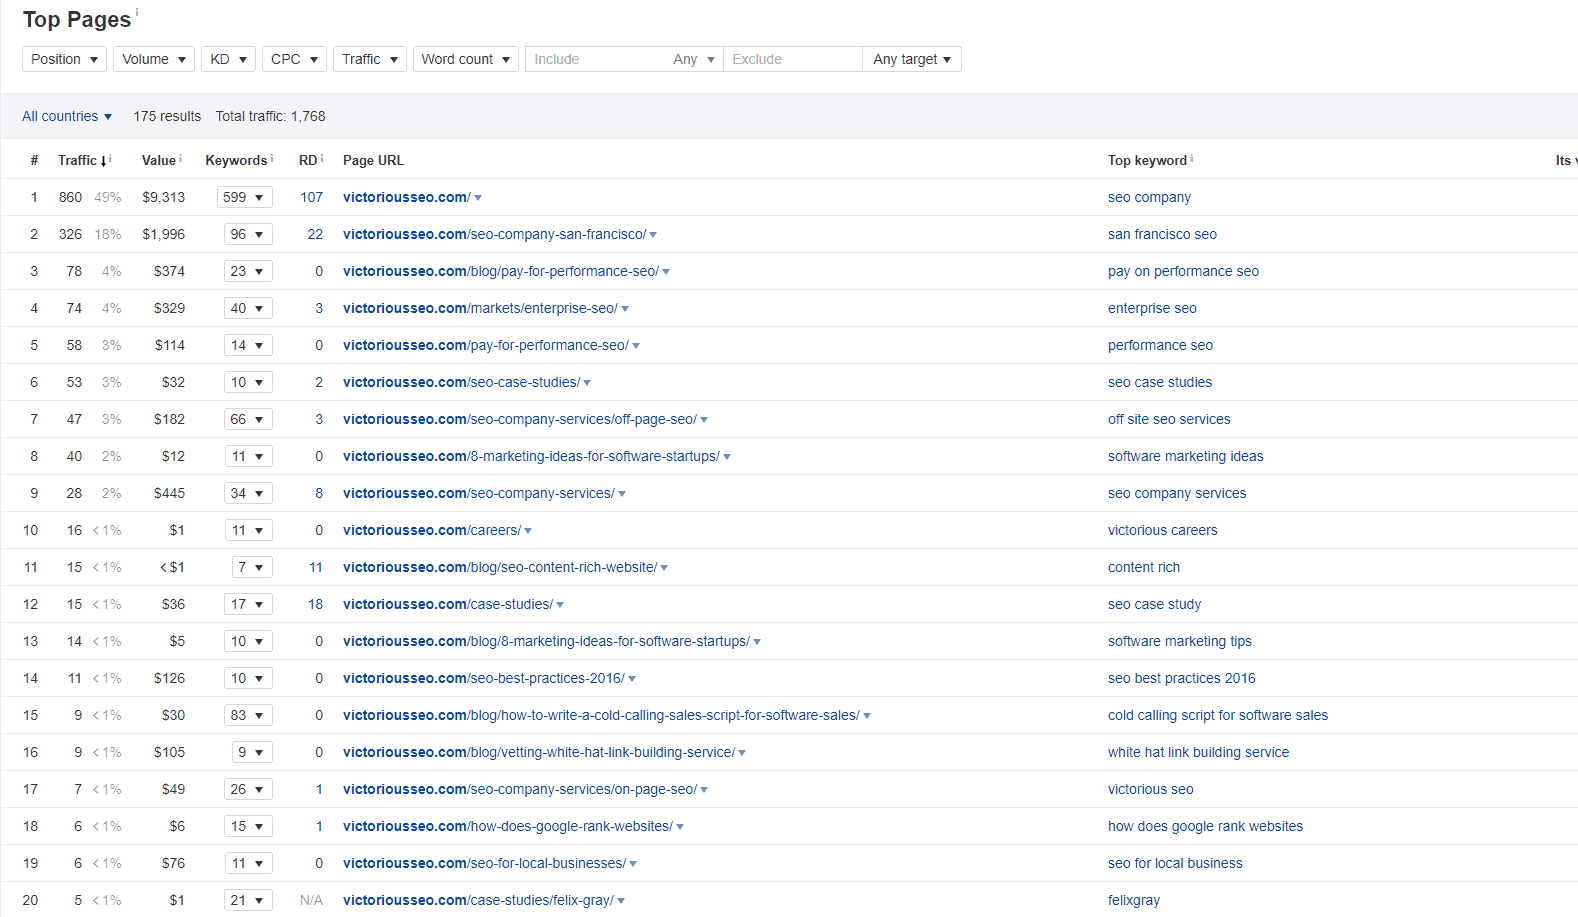Screen dimensions: 1578x917
Task: Click the caret icon after seo-company-san-francisco URL
Action: [653, 235]
